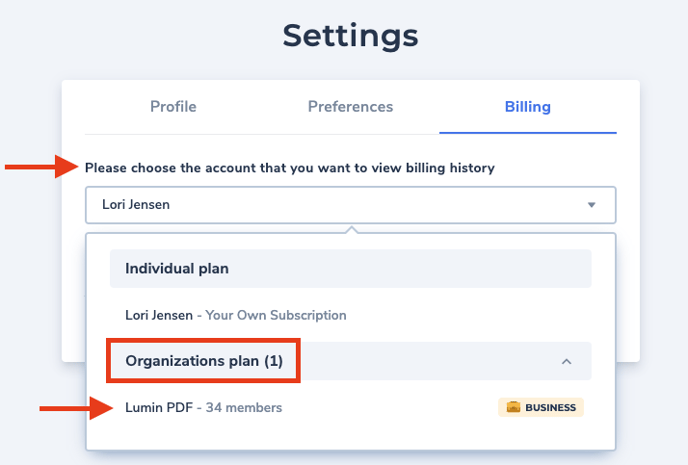Image resolution: width=688 pixels, height=465 pixels.
Task: Click the Your Own Subscription text
Action: point(276,315)
